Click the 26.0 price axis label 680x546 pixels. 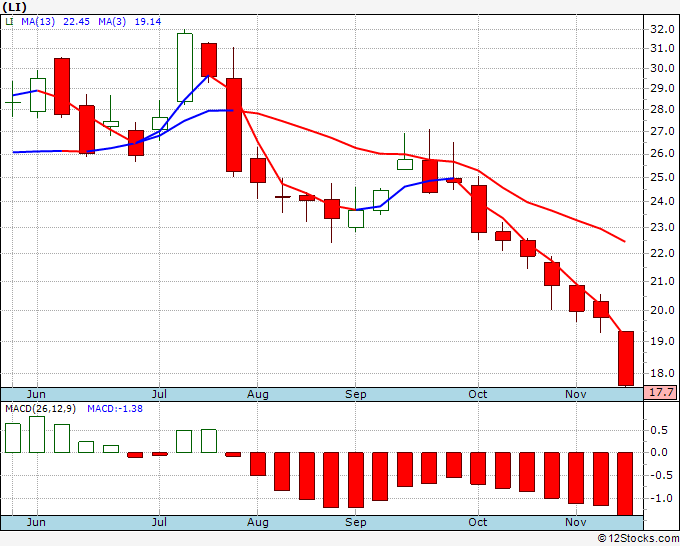(662, 154)
